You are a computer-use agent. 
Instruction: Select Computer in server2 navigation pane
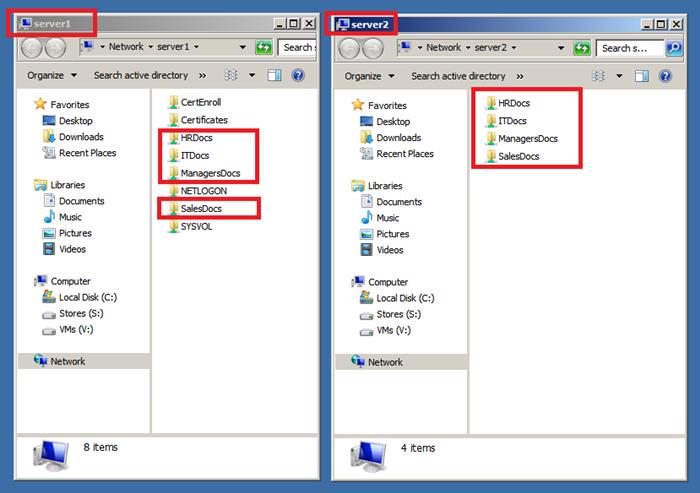(380, 282)
